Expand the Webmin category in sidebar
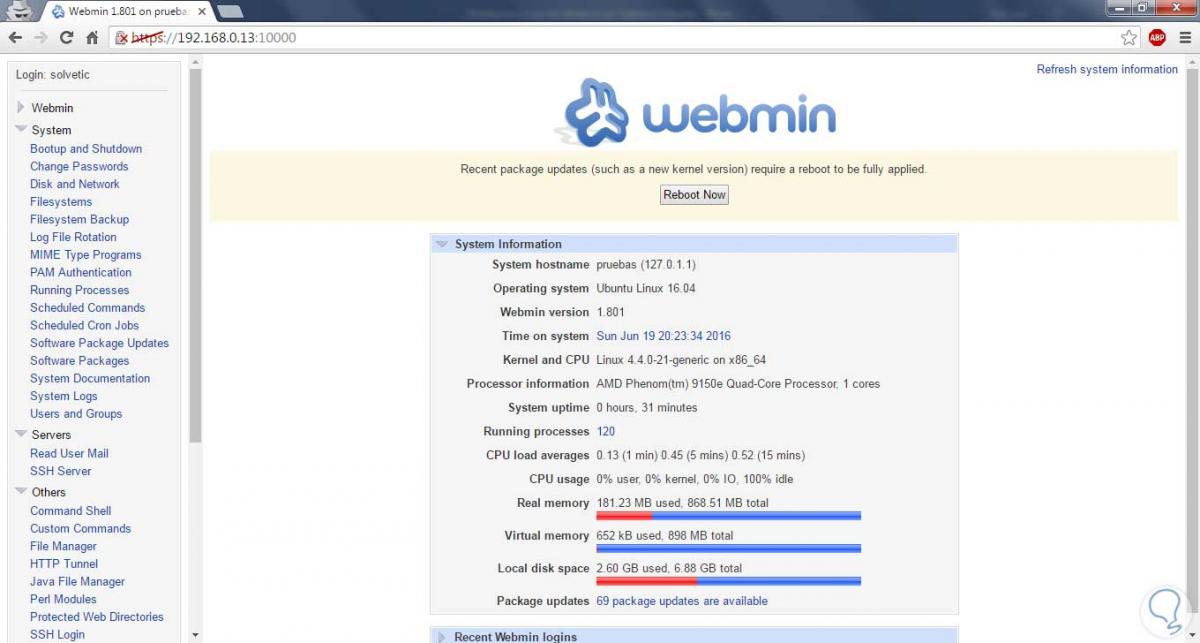 pos(21,107)
